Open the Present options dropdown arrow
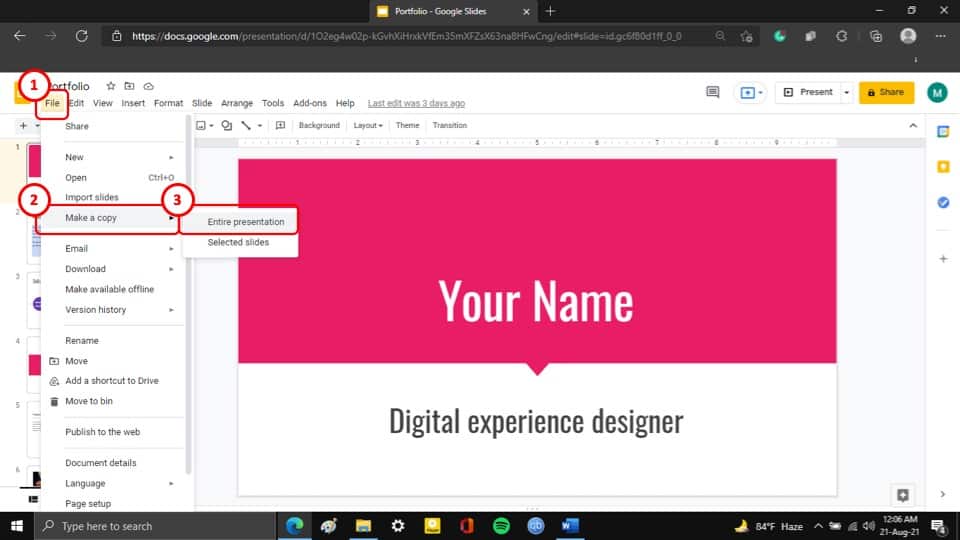 [x=846, y=92]
